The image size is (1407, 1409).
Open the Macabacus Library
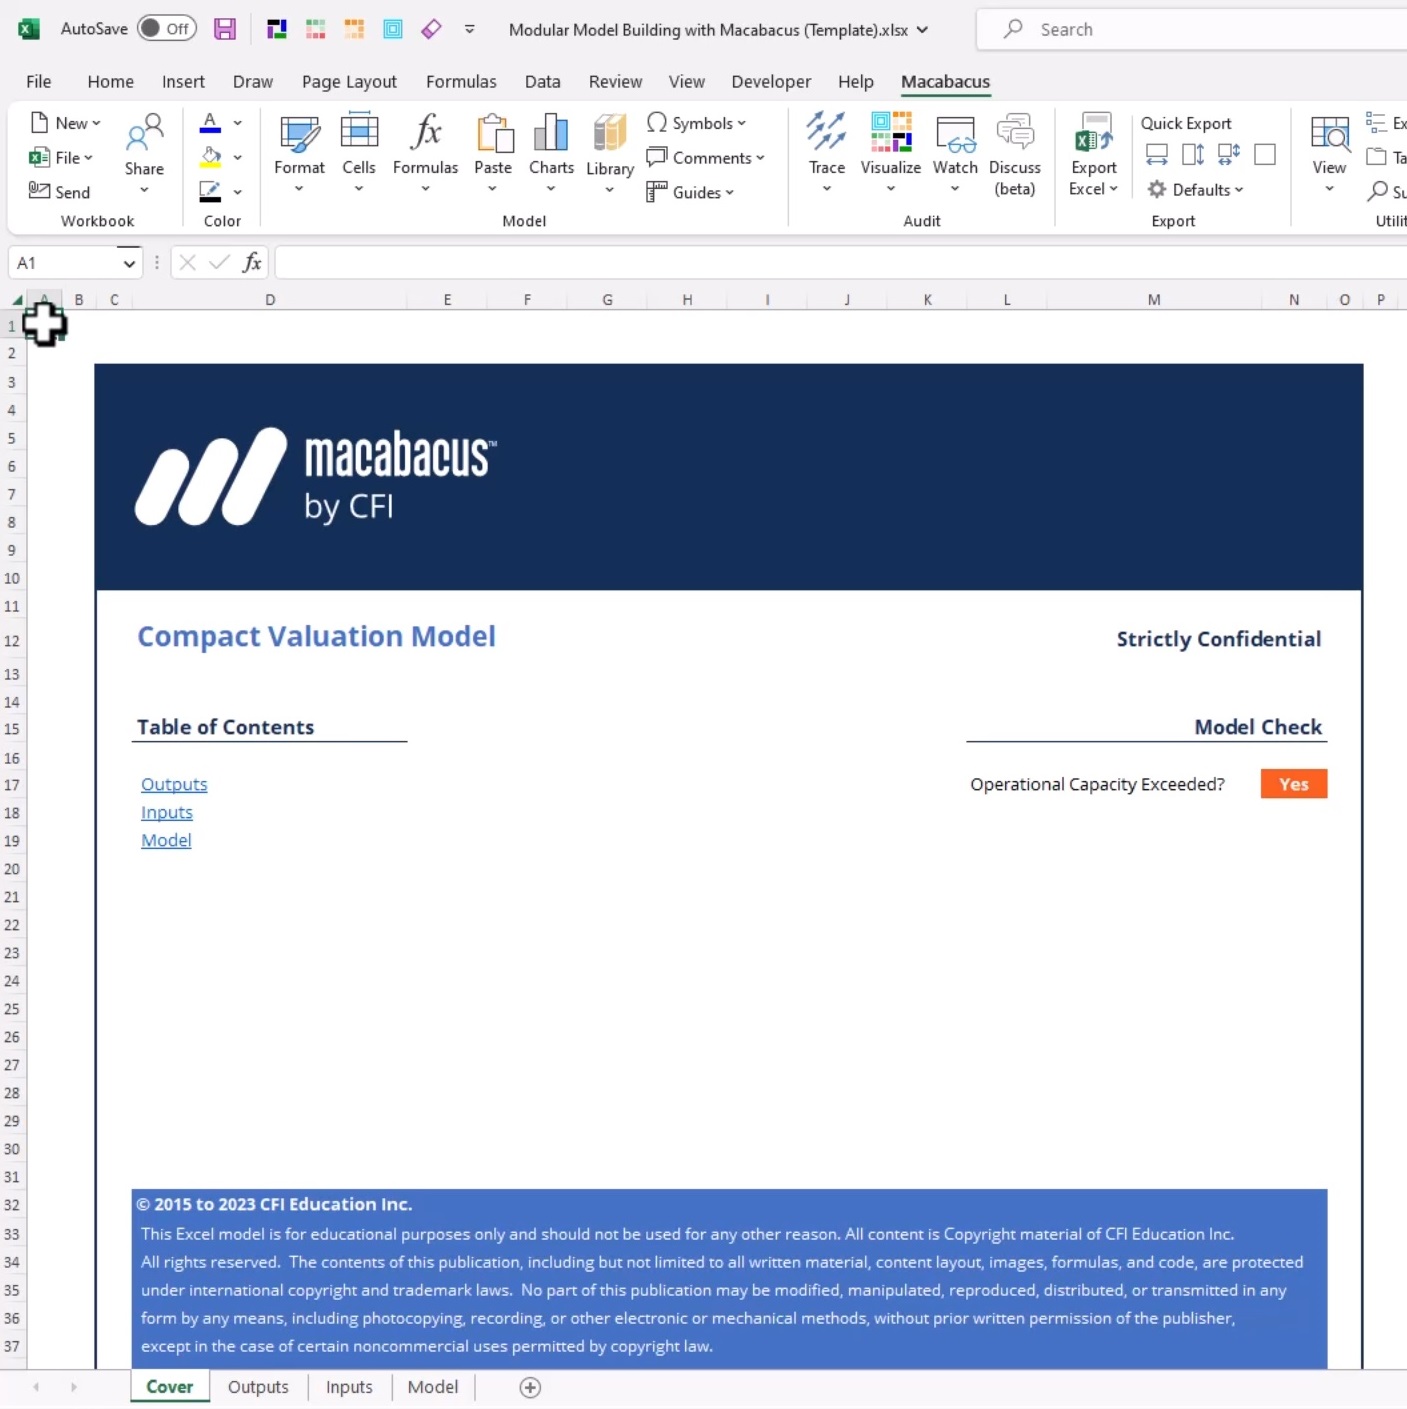(x=609, y=135)
